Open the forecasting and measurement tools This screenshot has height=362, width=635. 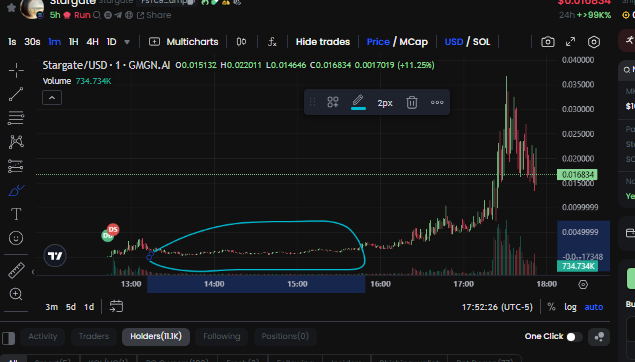click(x=16, y=166)
